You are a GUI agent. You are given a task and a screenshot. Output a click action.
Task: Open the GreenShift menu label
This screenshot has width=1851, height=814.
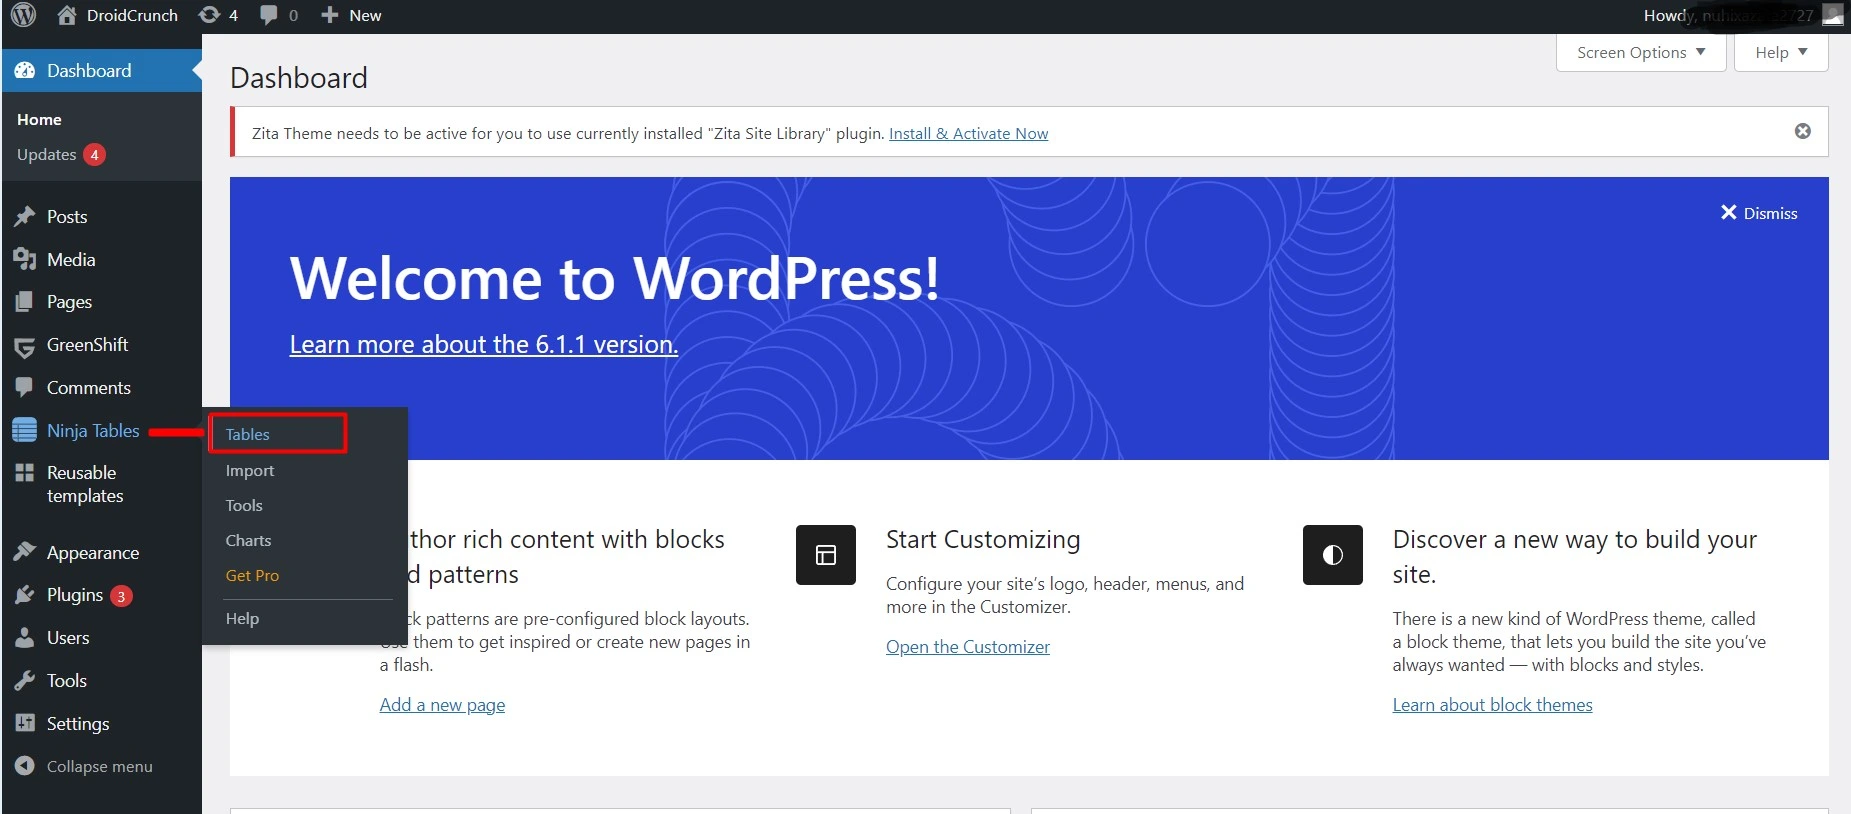[87, 345]
